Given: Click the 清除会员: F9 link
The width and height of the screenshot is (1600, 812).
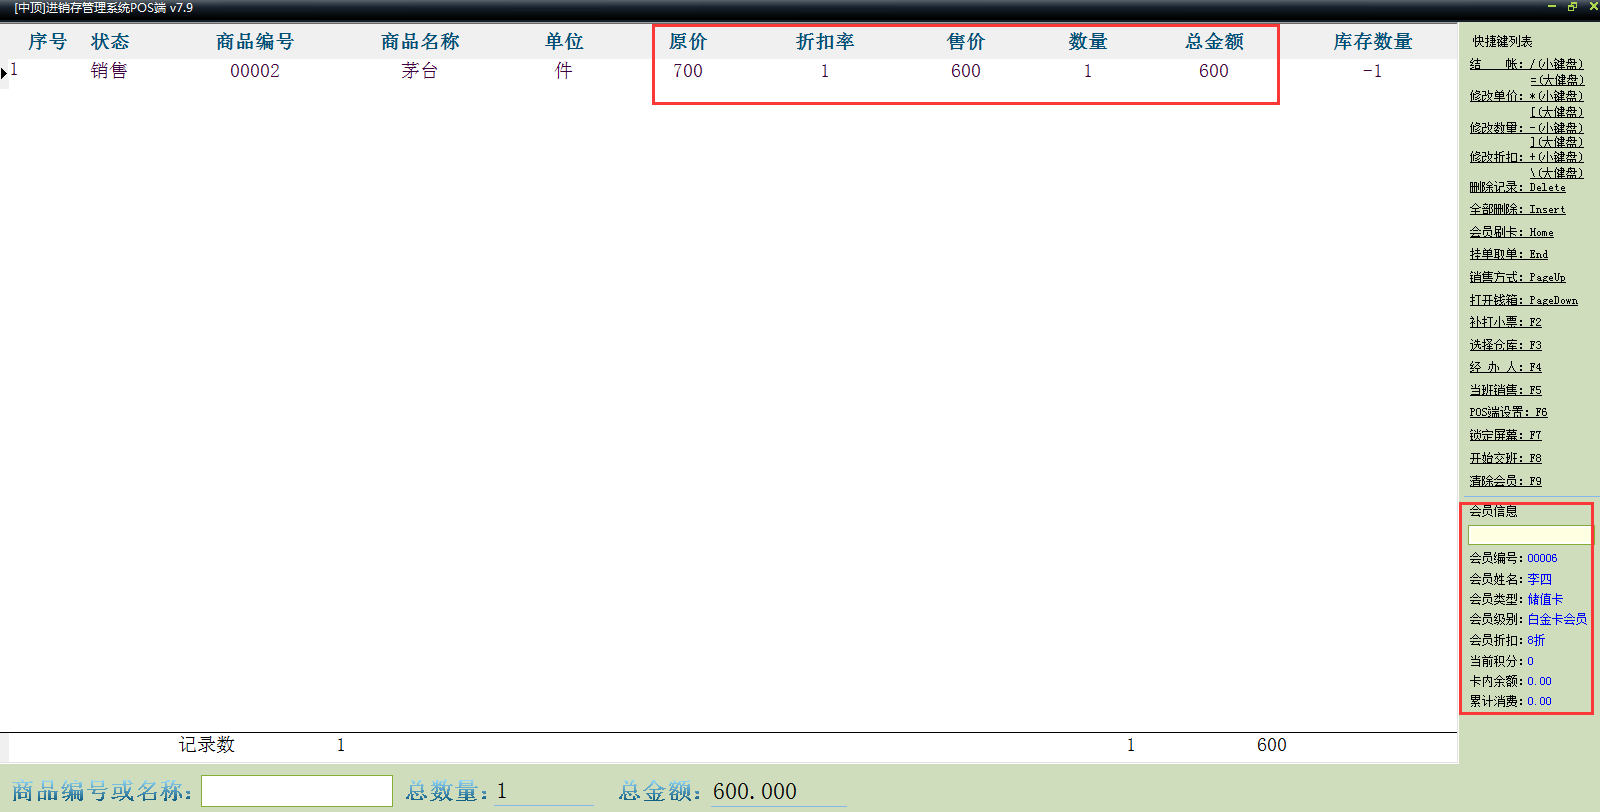Looking at the screenshot, I should coord(1505,481).
